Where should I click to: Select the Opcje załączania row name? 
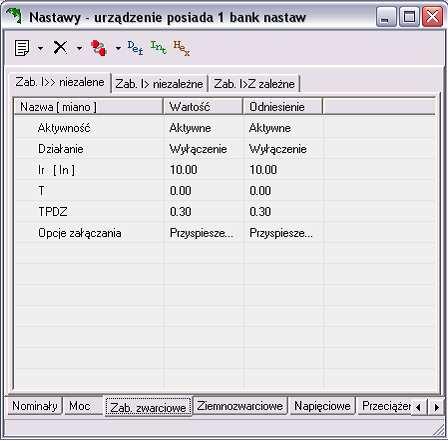80,233
